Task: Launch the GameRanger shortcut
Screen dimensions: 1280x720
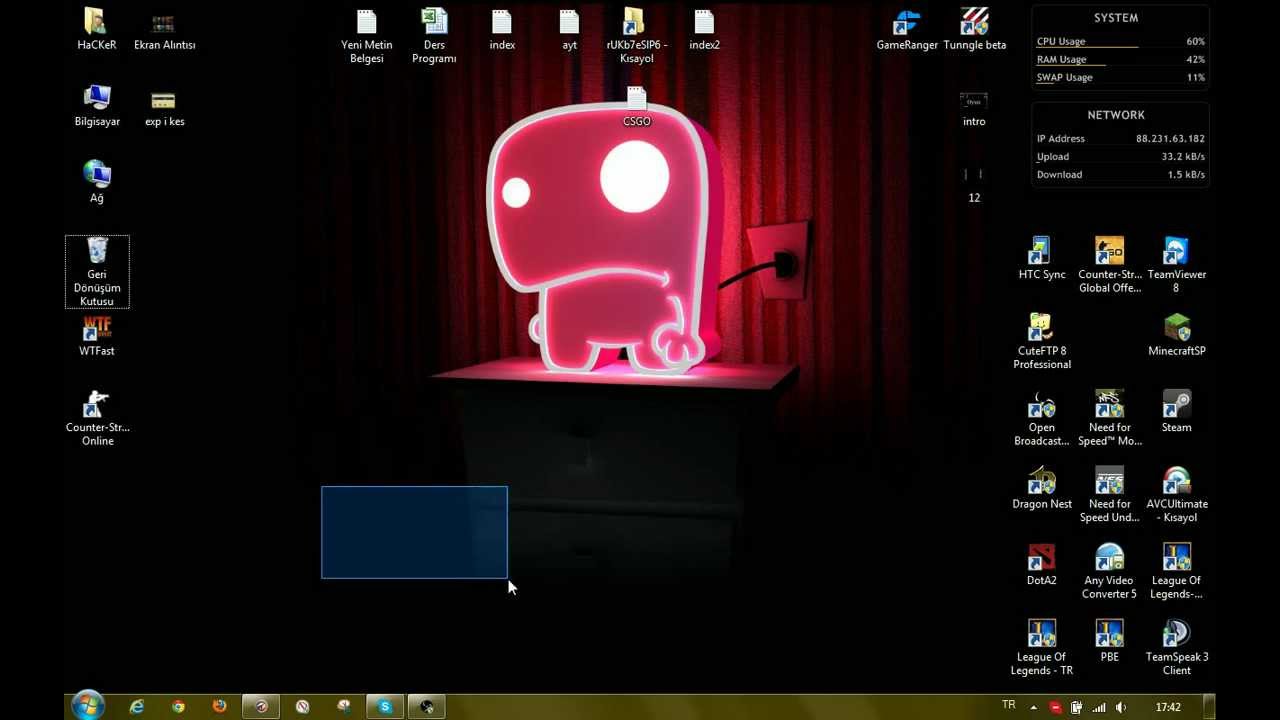Action: (907, 30)
